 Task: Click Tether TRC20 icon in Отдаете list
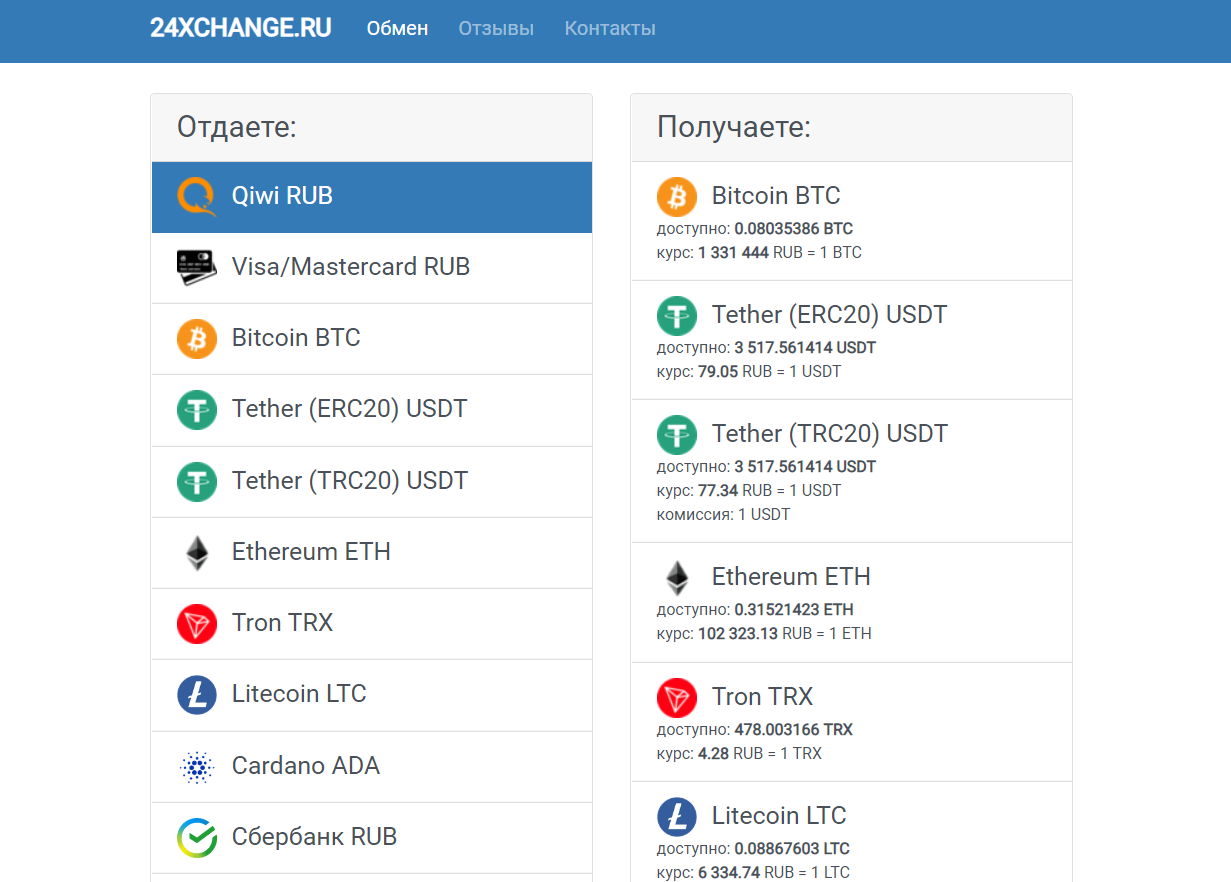coord(197,481)
